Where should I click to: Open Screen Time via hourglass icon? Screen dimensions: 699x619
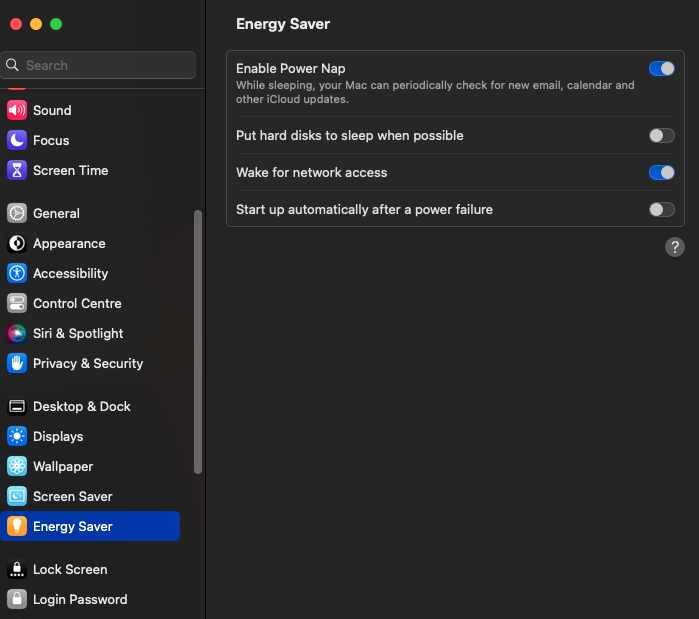pyautogui.click(x=17, y=171)
